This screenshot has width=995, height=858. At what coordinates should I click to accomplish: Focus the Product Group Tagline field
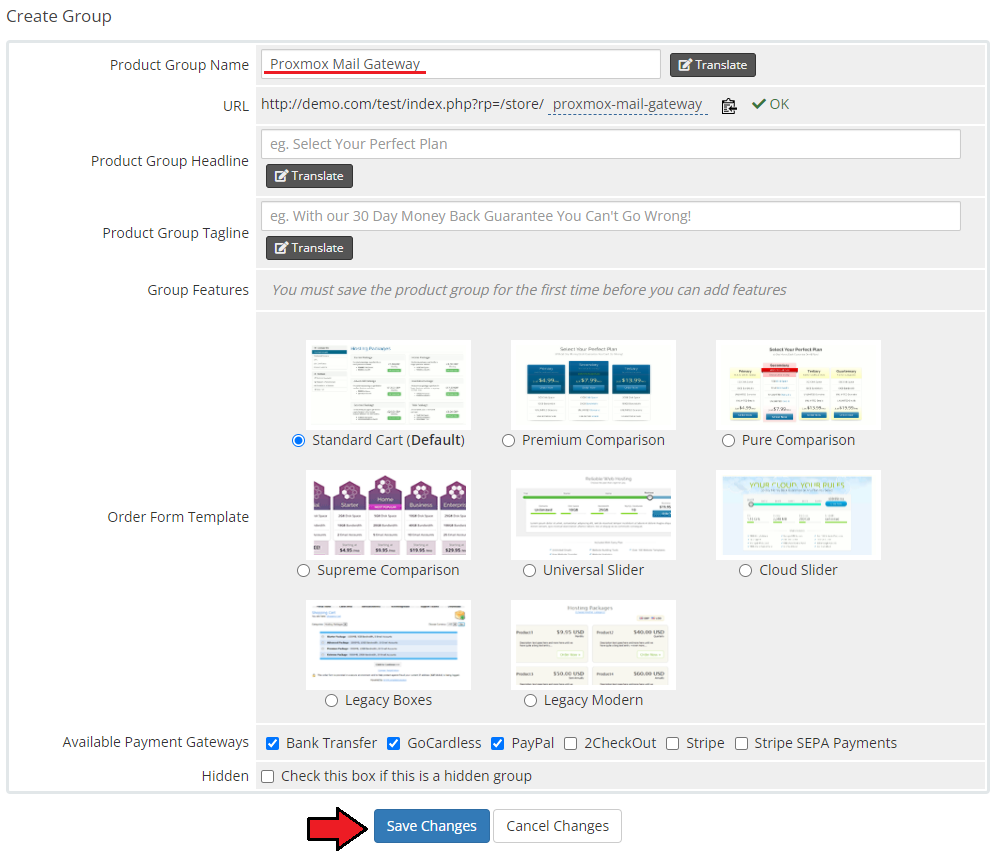click(x=610, y=216)
